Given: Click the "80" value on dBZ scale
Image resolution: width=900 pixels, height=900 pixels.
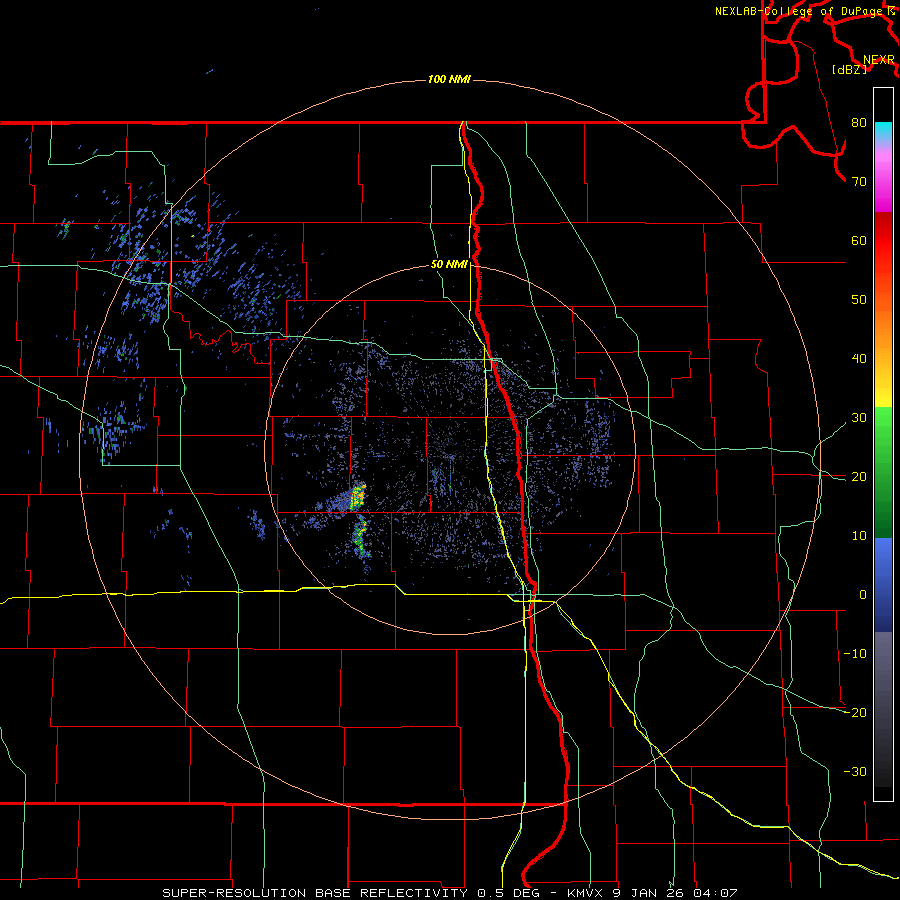Looking at the screenshot, I should tap(859, 123).
